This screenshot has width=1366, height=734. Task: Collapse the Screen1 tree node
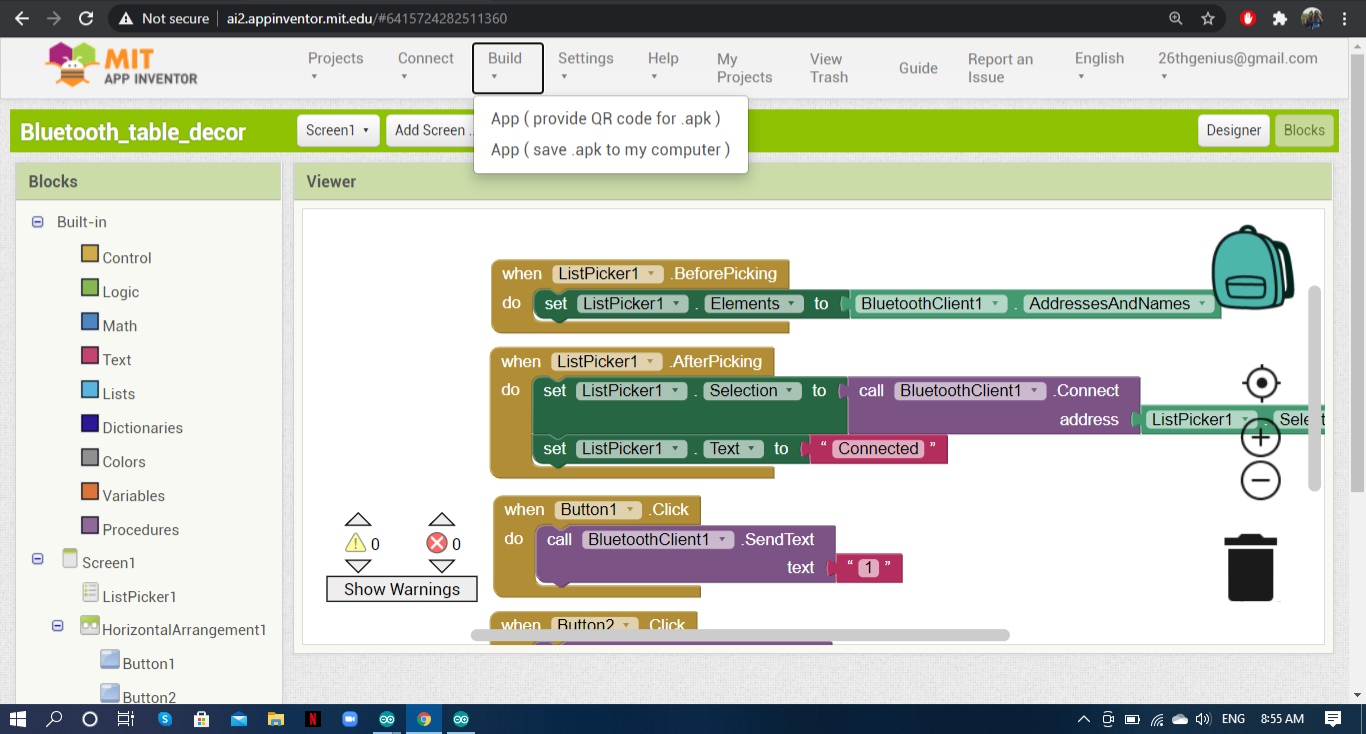[38, 560]
